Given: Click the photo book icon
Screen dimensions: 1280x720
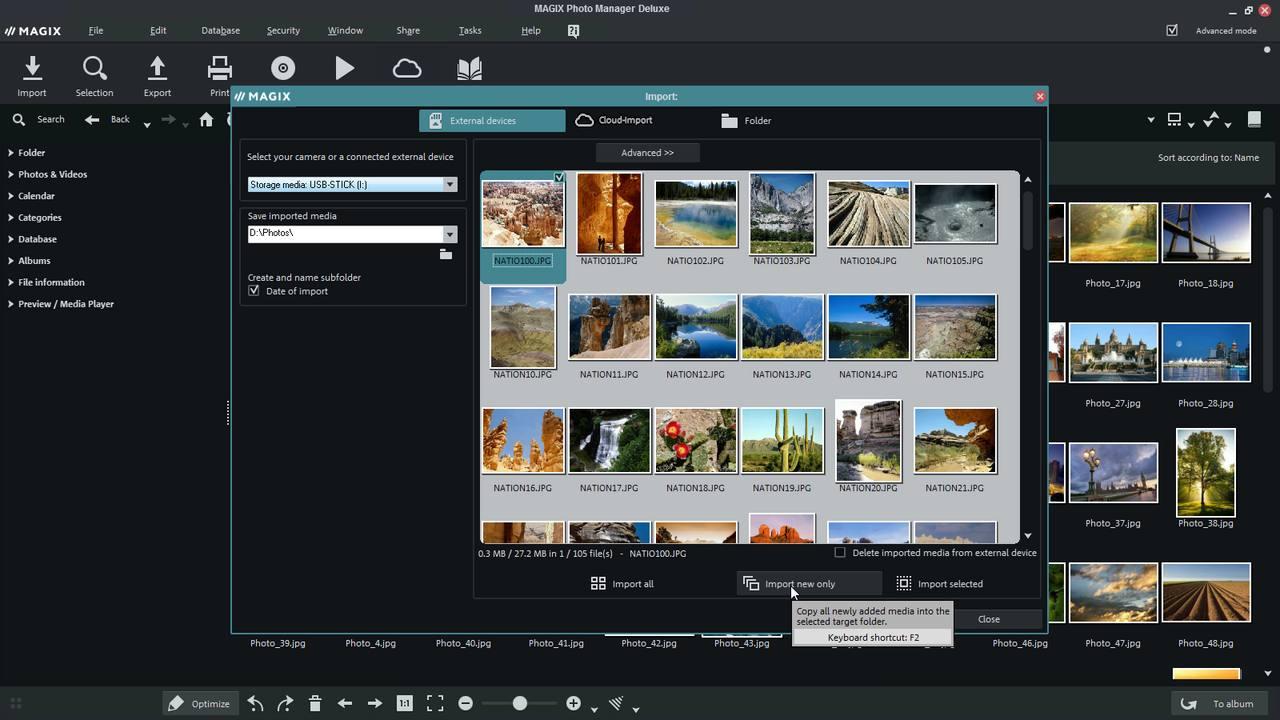Looking at the screenshot, I should coord(469,67).
